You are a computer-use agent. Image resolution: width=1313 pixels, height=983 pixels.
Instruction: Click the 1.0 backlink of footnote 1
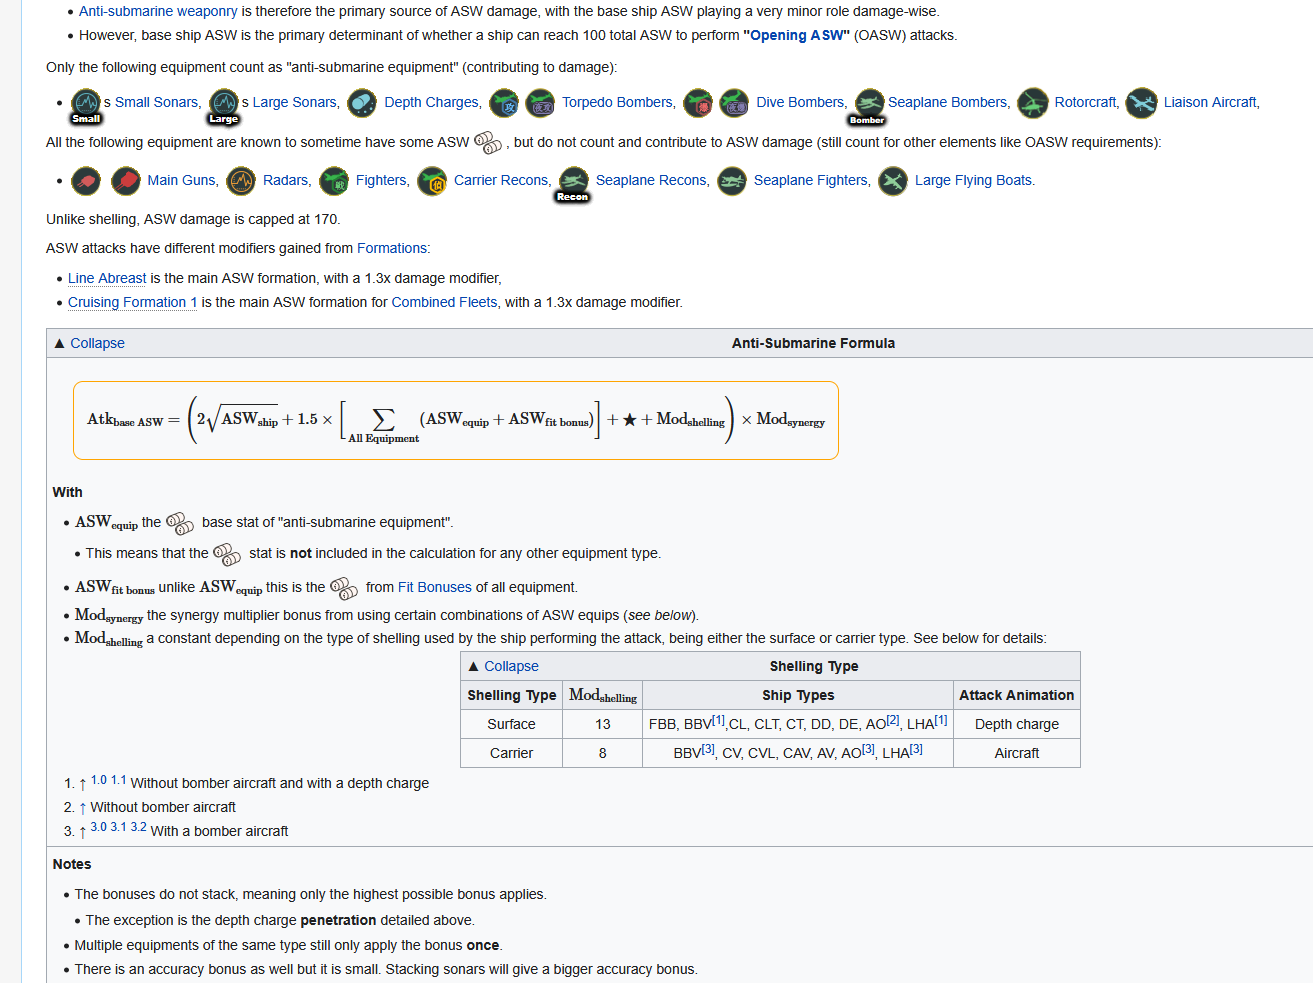tap(98, 780)
